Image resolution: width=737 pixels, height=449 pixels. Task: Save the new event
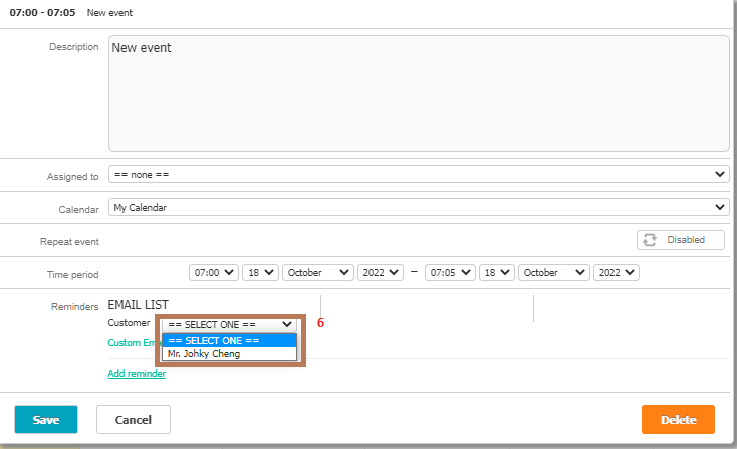coord(45,420)
